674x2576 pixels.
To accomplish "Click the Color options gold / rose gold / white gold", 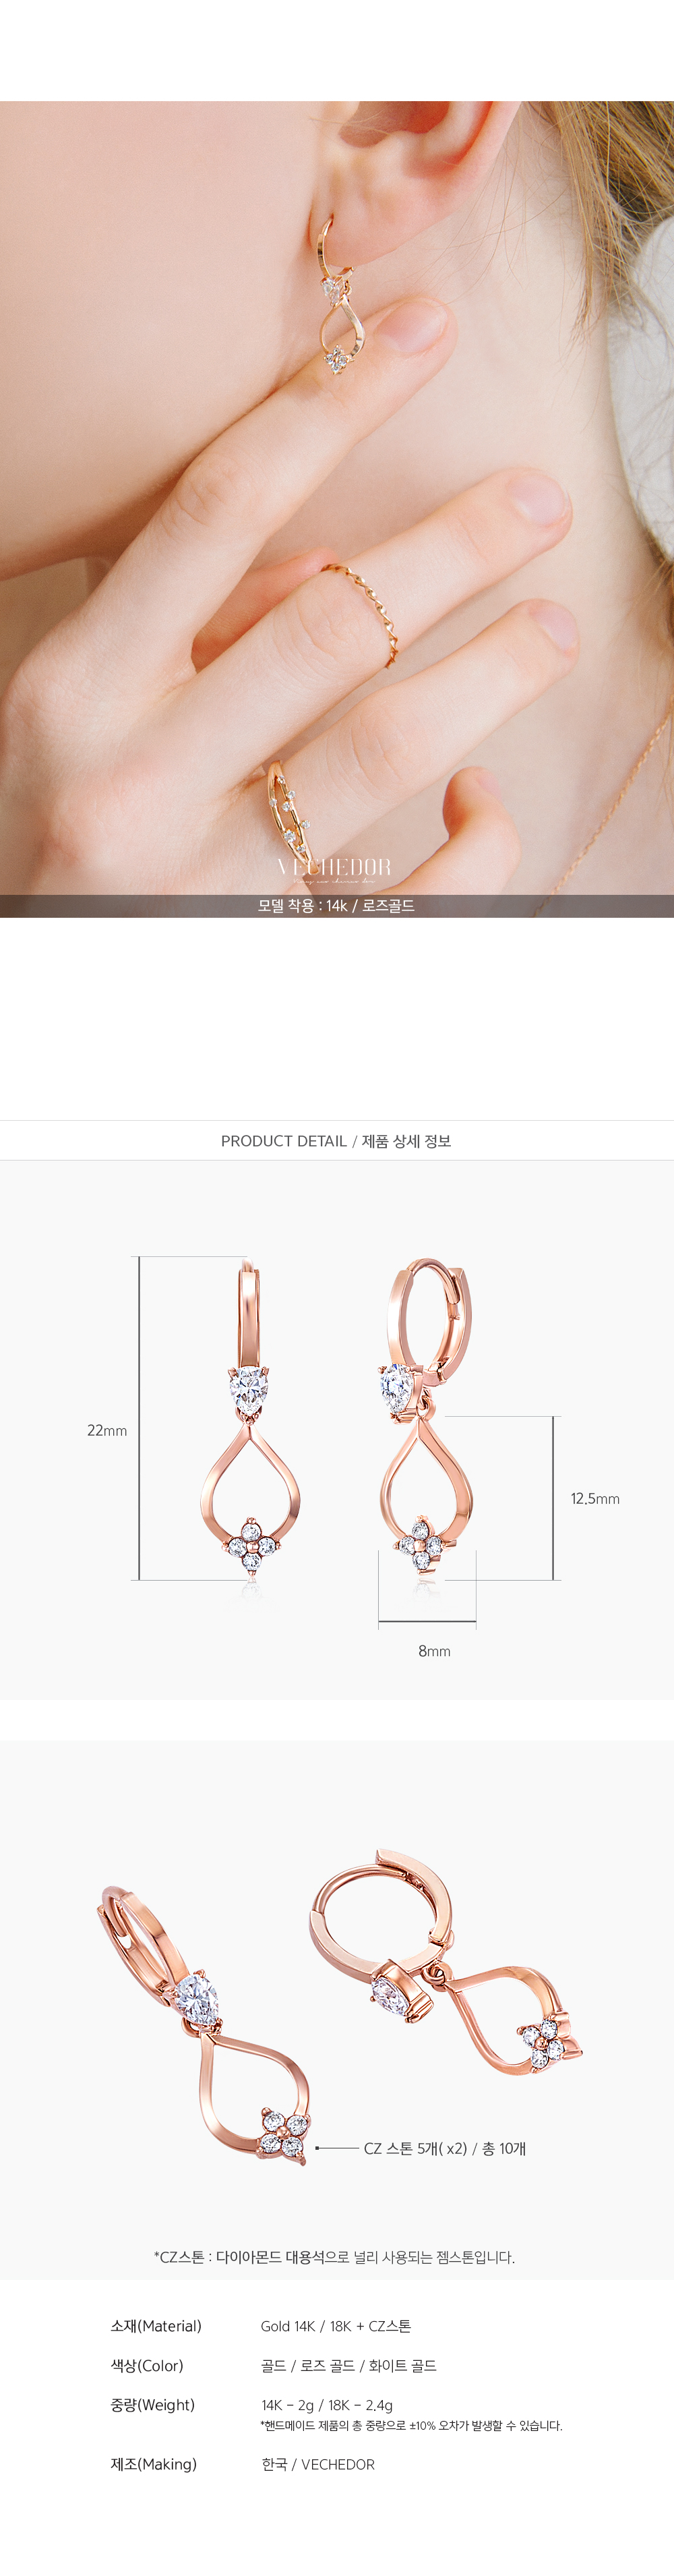I will pos(348,2366).
